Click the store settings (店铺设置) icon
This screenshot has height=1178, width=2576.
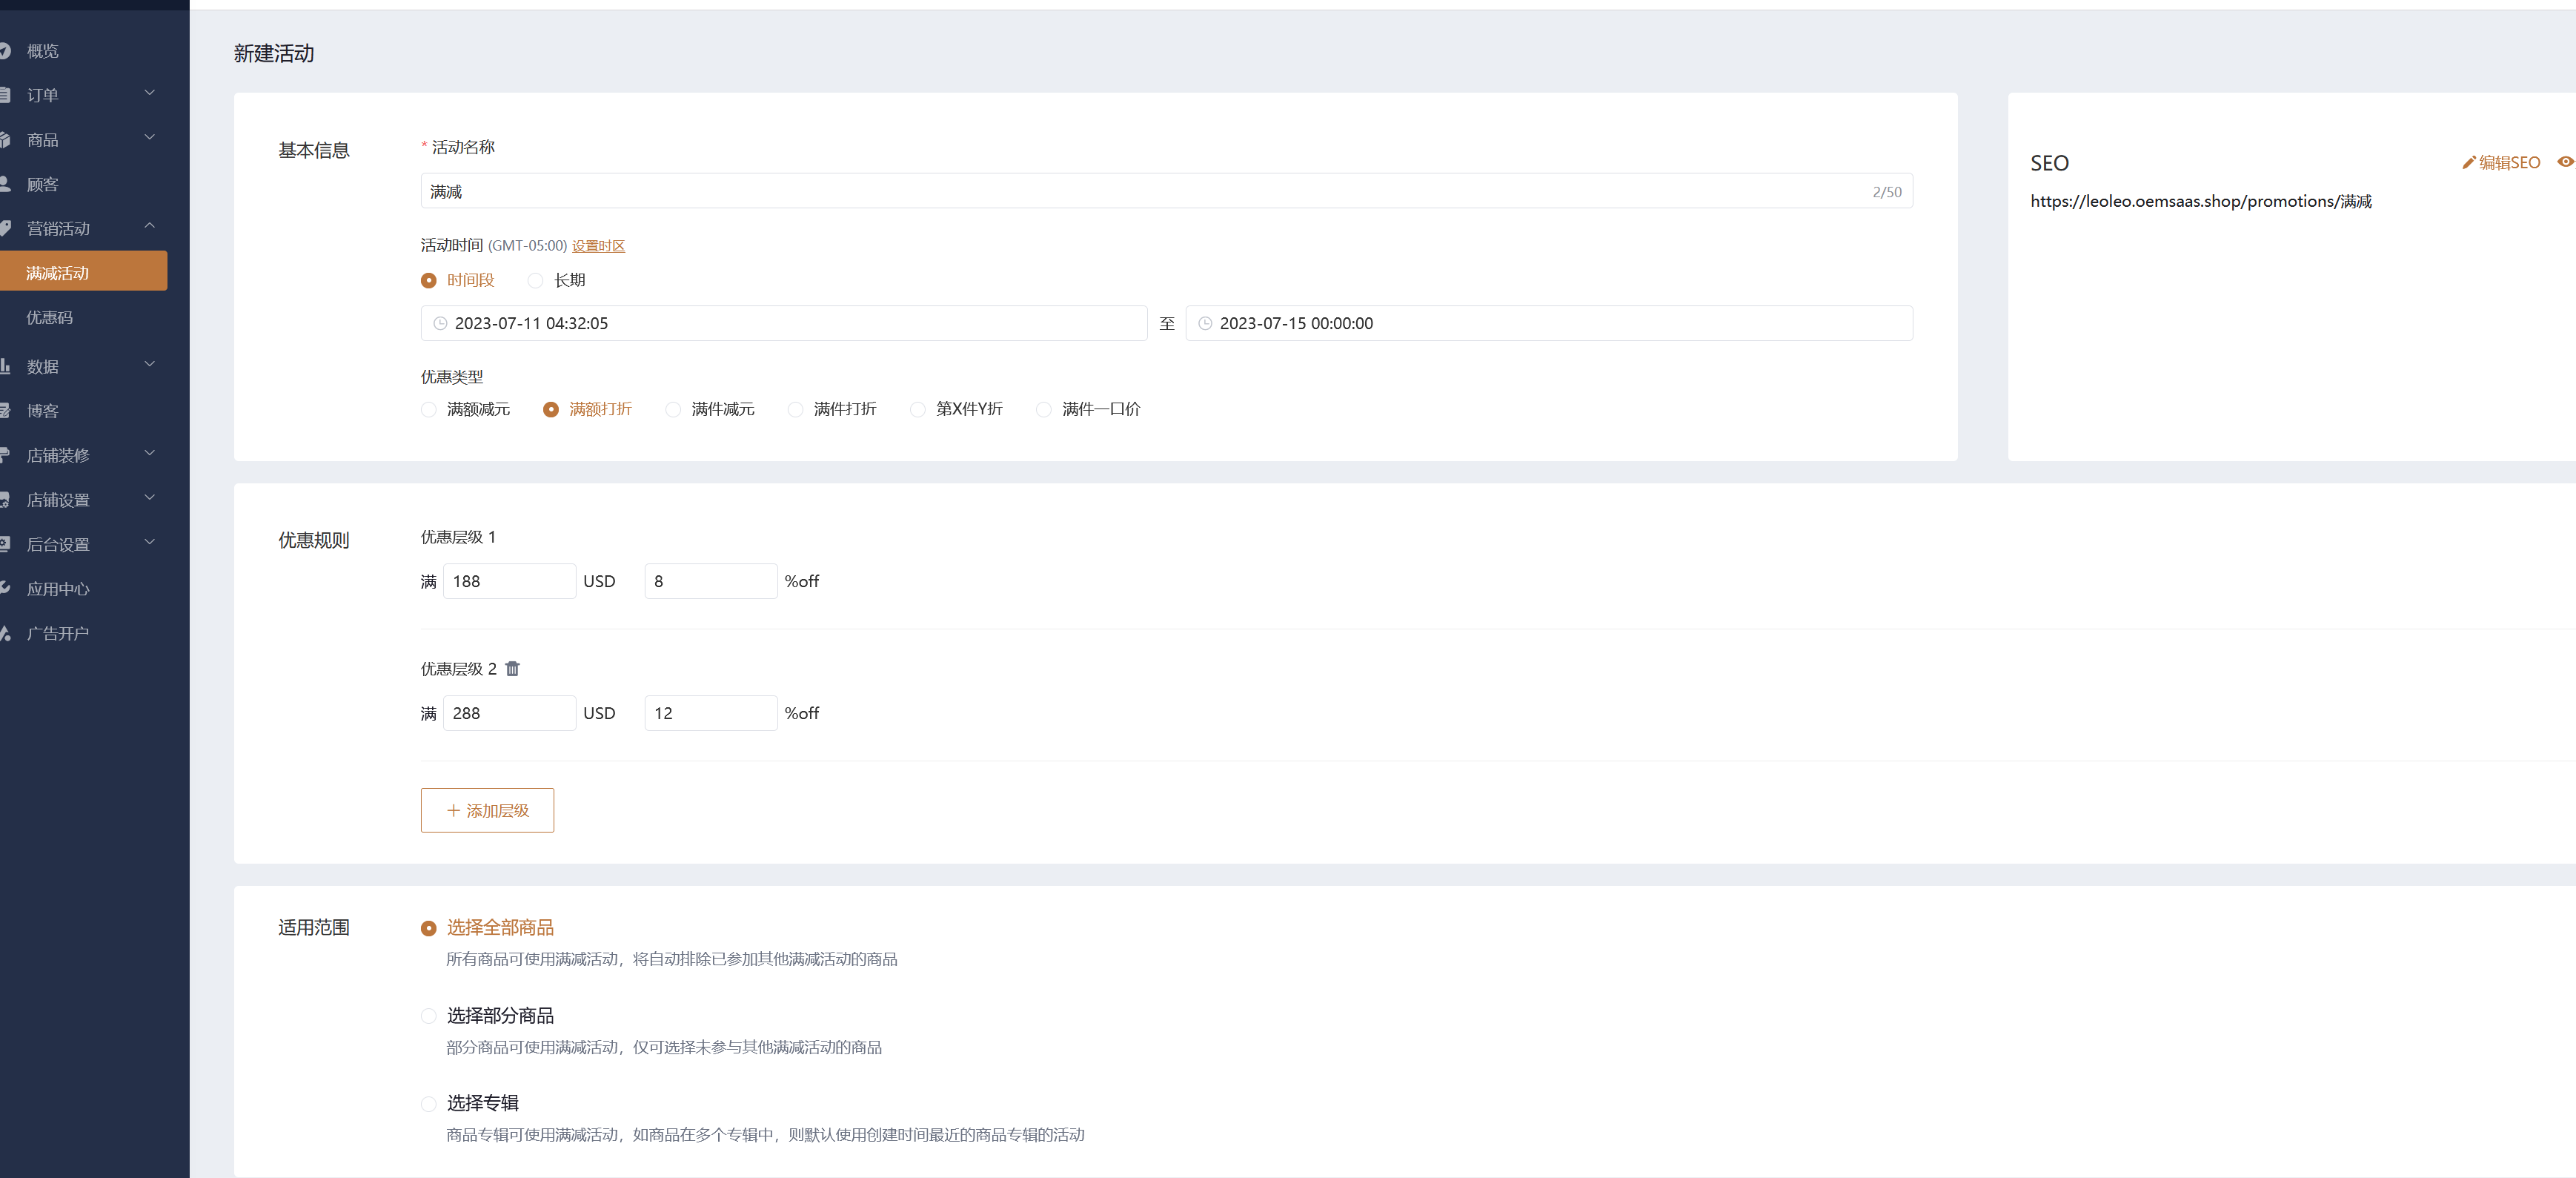[4, 500]
